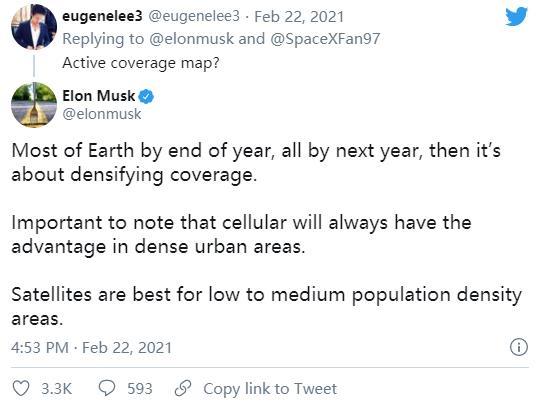
Task: Like the tweet with the heart icon
Action: [x=21, y=389]
